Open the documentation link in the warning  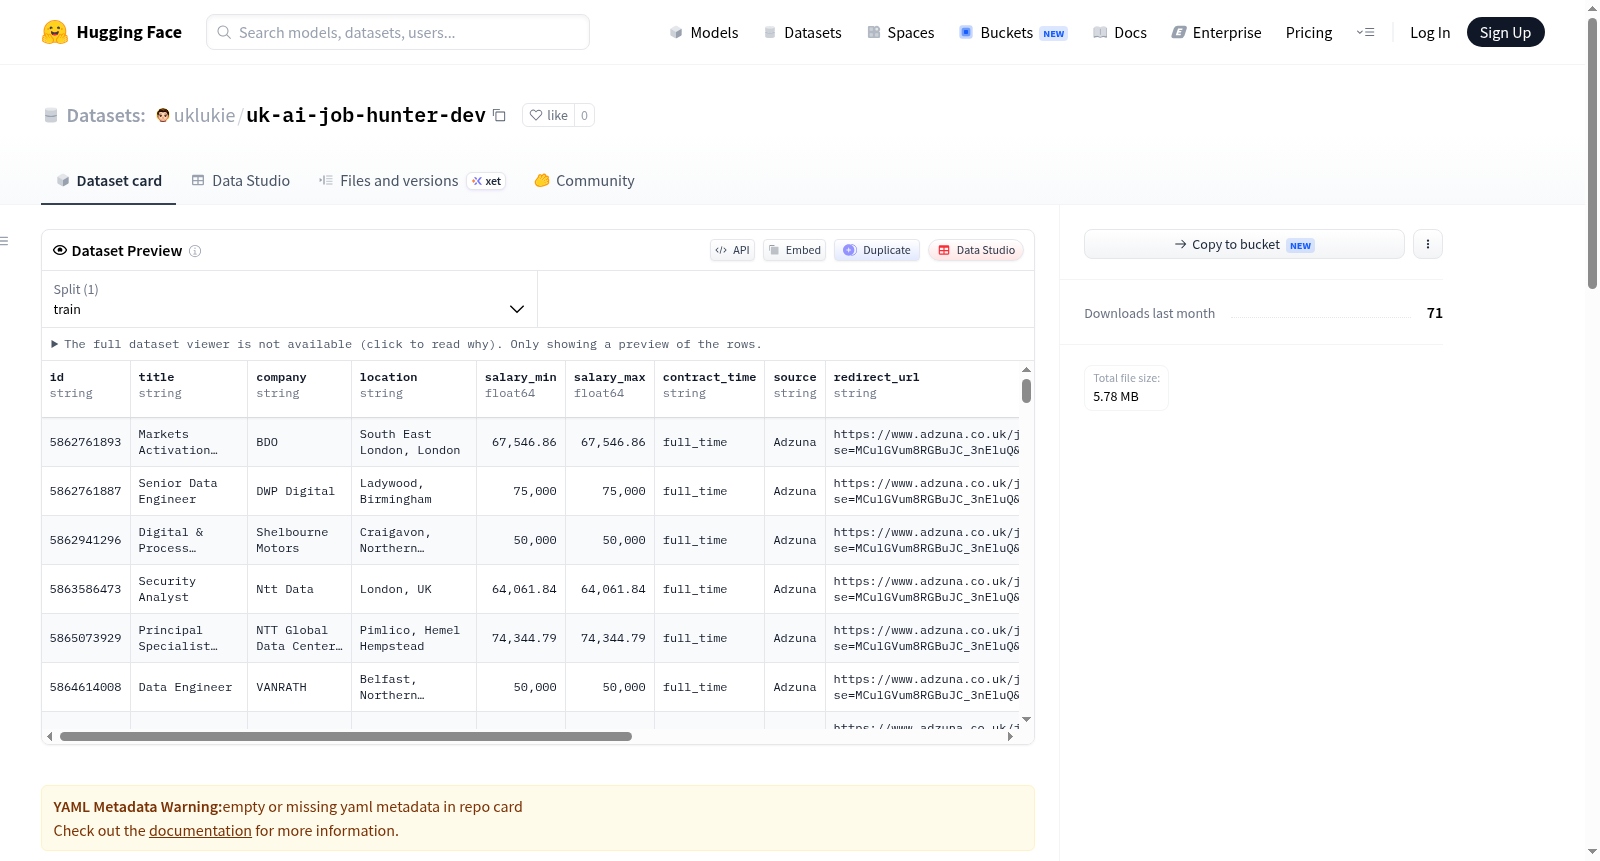pyautogui.click(x=200, y=831)
